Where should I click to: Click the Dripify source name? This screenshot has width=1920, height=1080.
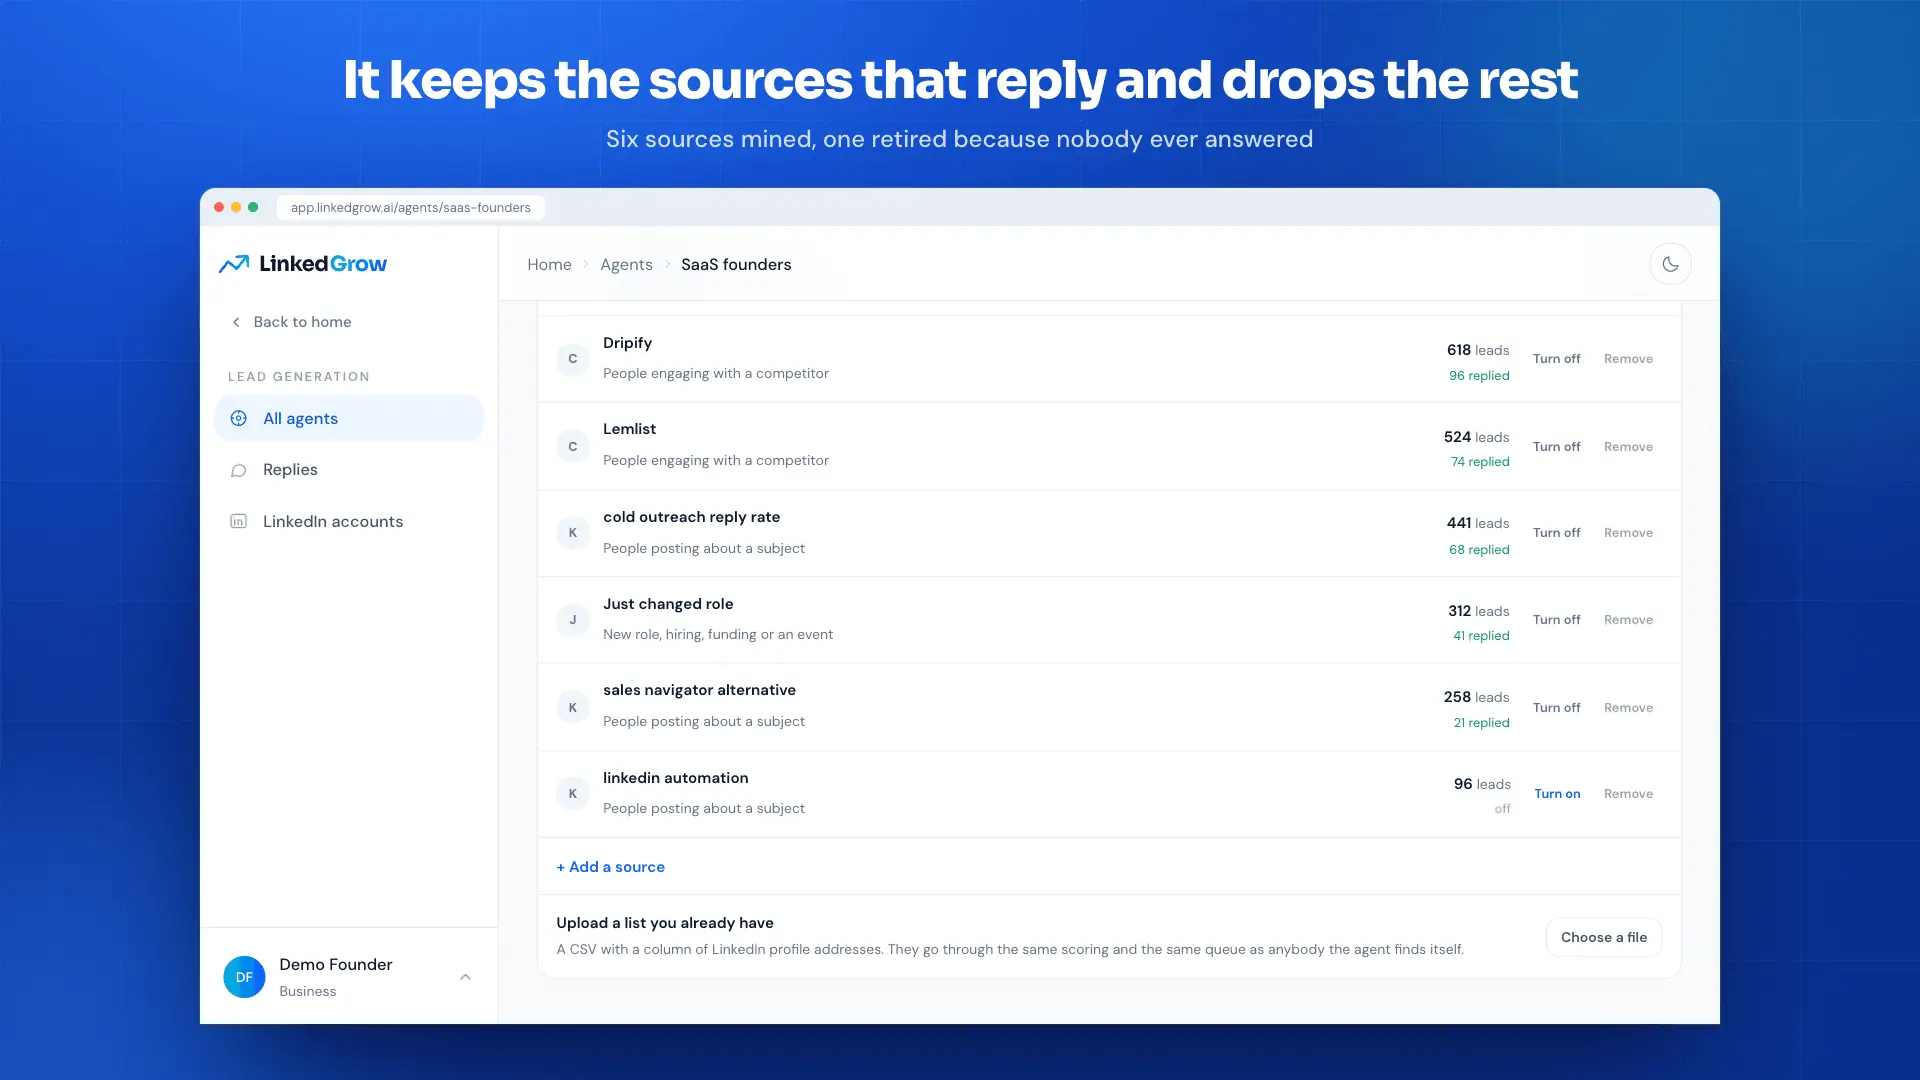(627, 343)
